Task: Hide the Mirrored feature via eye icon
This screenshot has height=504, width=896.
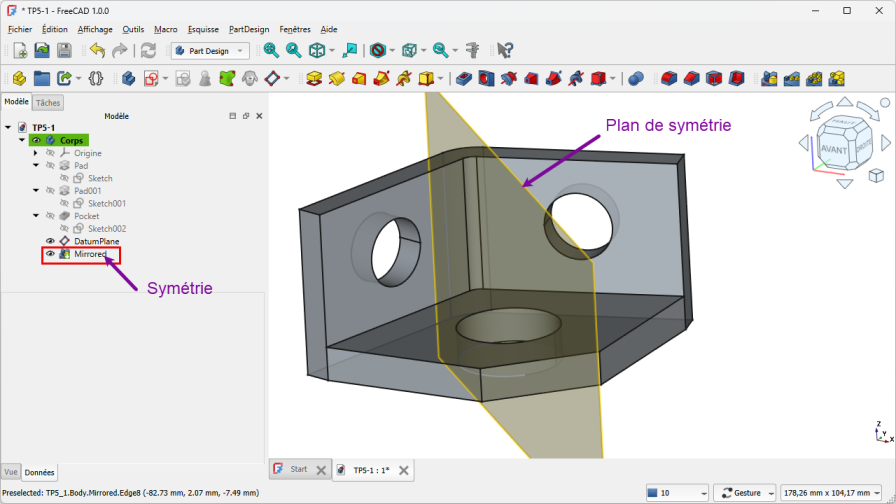Action: 50,254
